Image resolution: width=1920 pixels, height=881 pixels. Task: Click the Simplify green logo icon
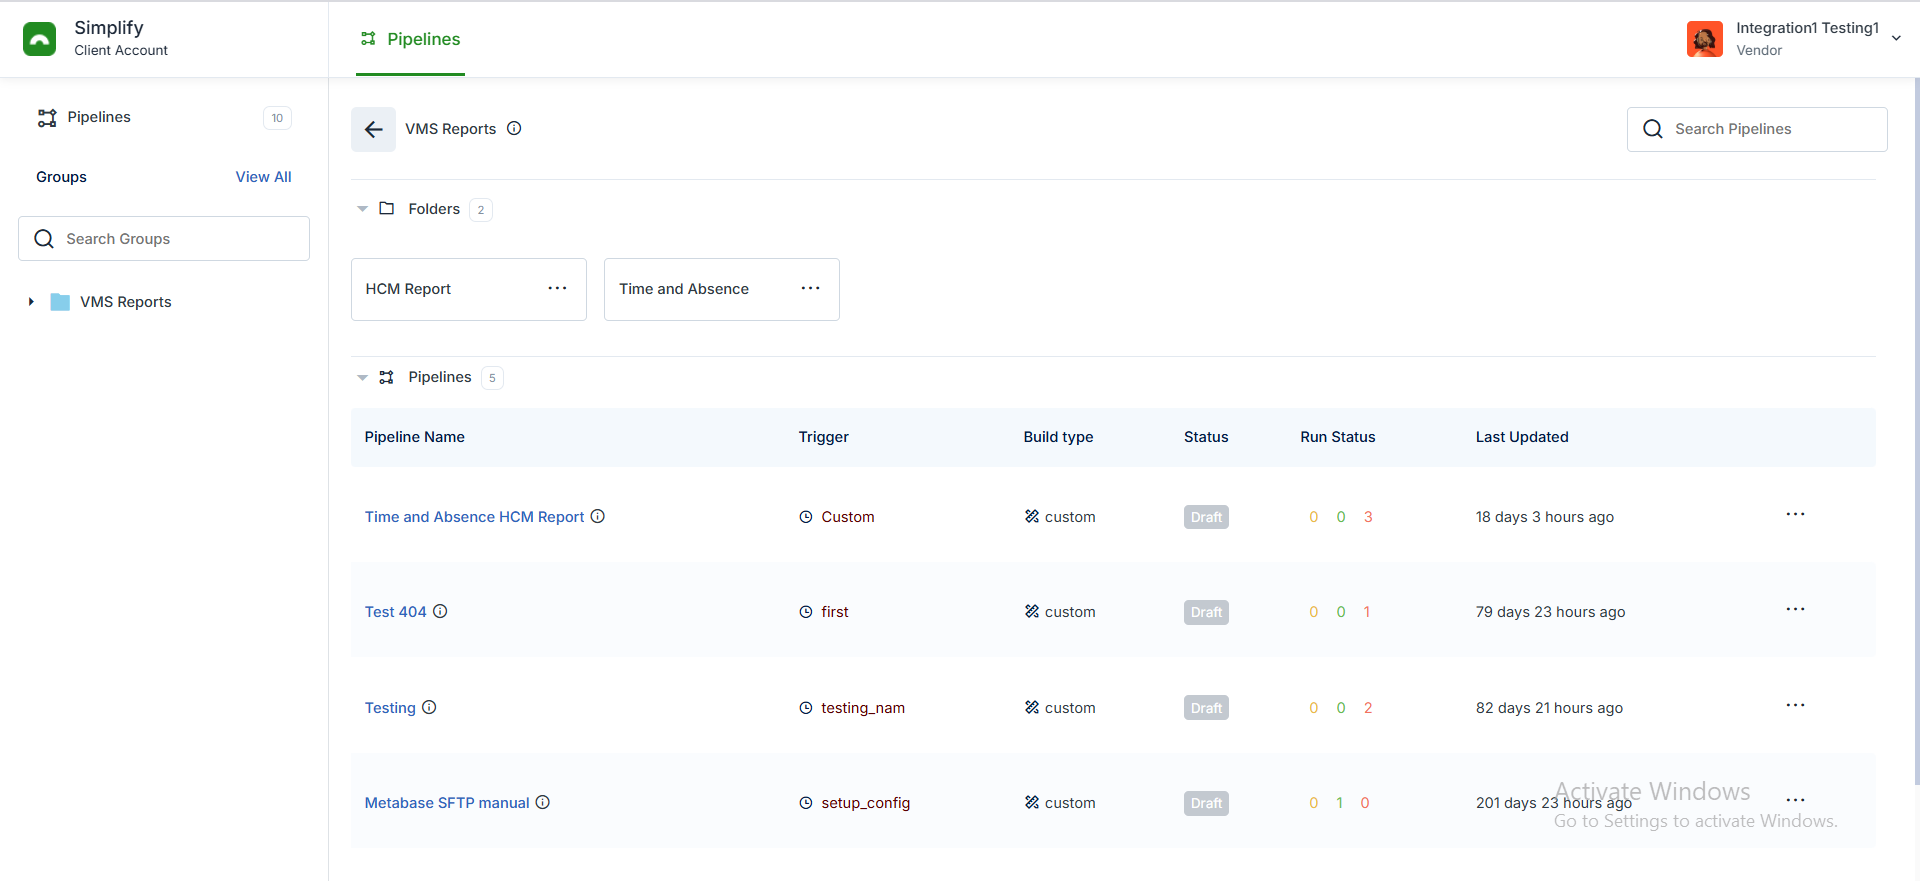tap(40, 39)
